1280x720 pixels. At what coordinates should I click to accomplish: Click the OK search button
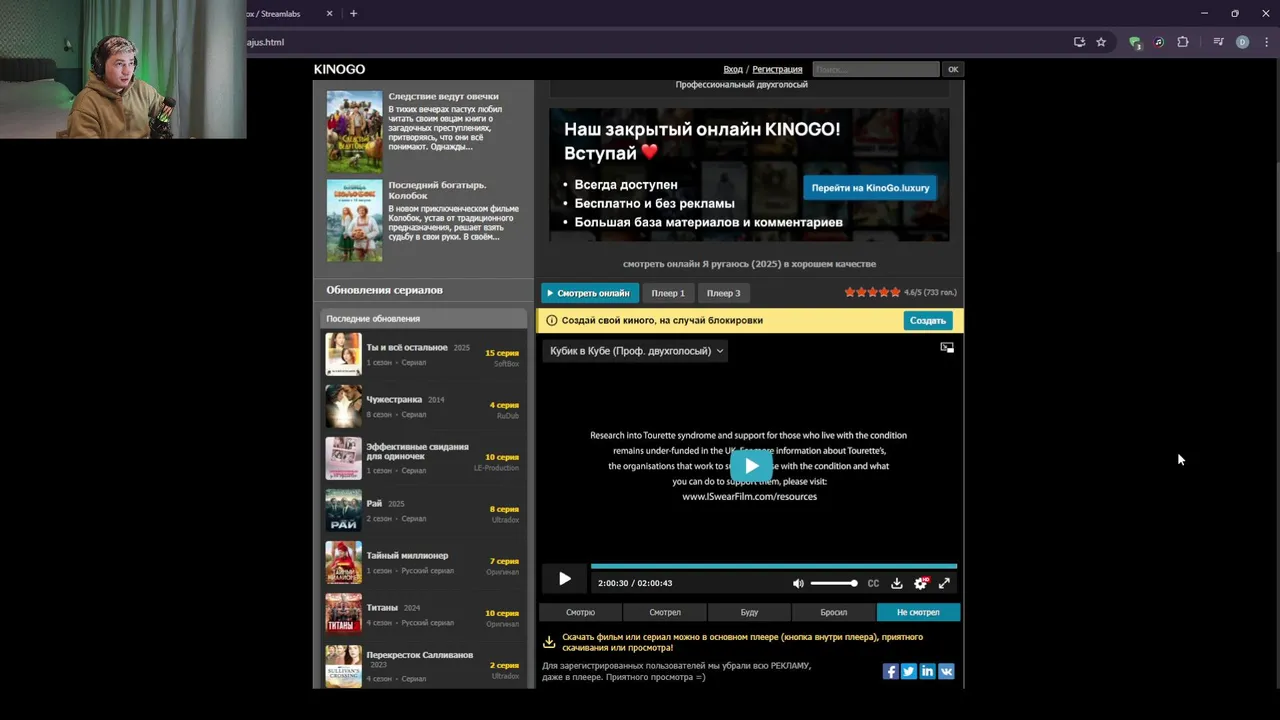click(x=953, y=69)
